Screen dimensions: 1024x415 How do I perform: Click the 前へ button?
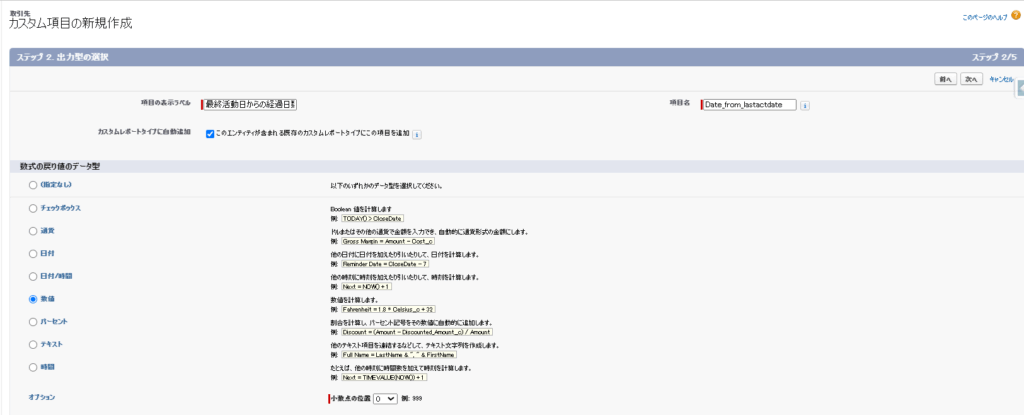(x=943, y=78)
